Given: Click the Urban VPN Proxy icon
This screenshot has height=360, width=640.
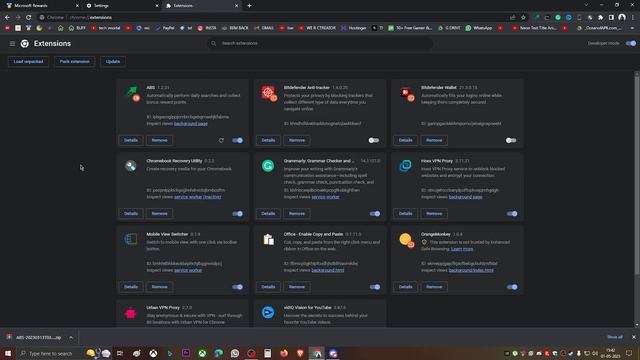Looking at the screenshot, I should 131,313.
